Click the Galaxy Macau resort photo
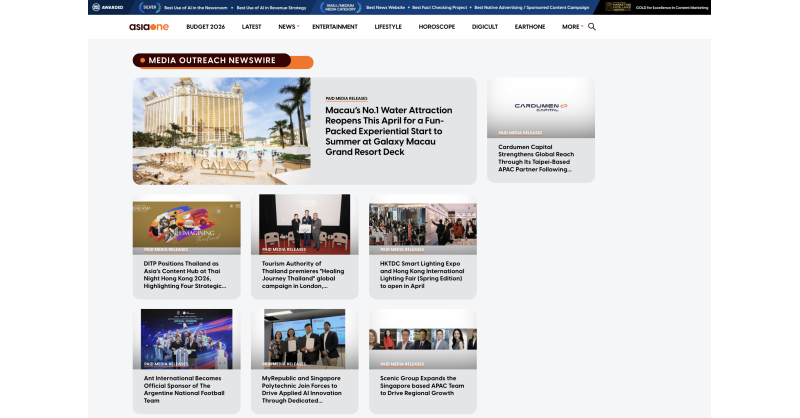This screenshot has width=800, height=418. tap(221, 131)
